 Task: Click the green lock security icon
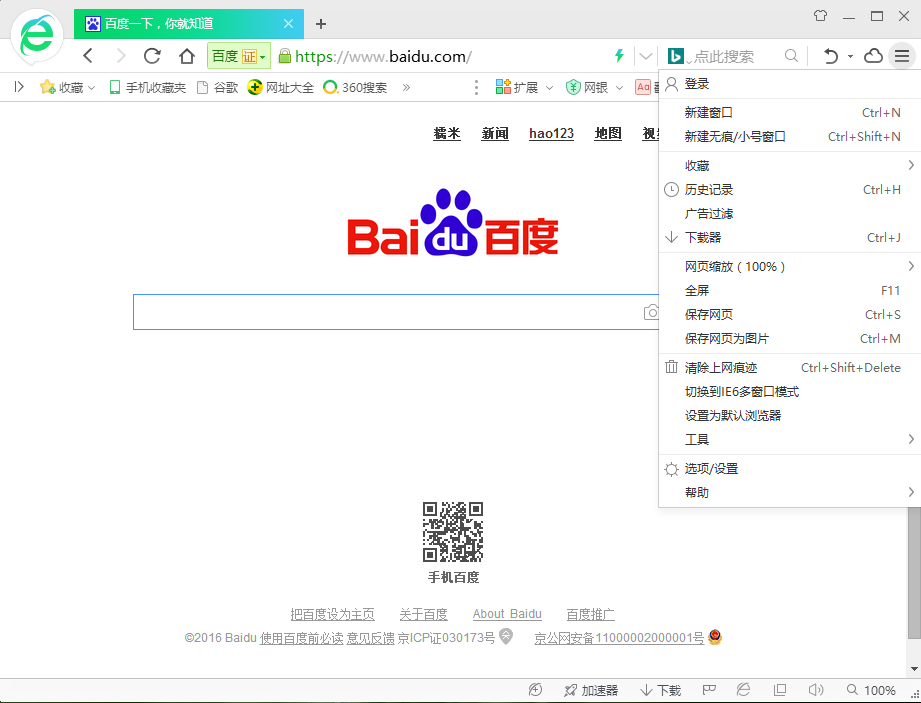[285, 56]
